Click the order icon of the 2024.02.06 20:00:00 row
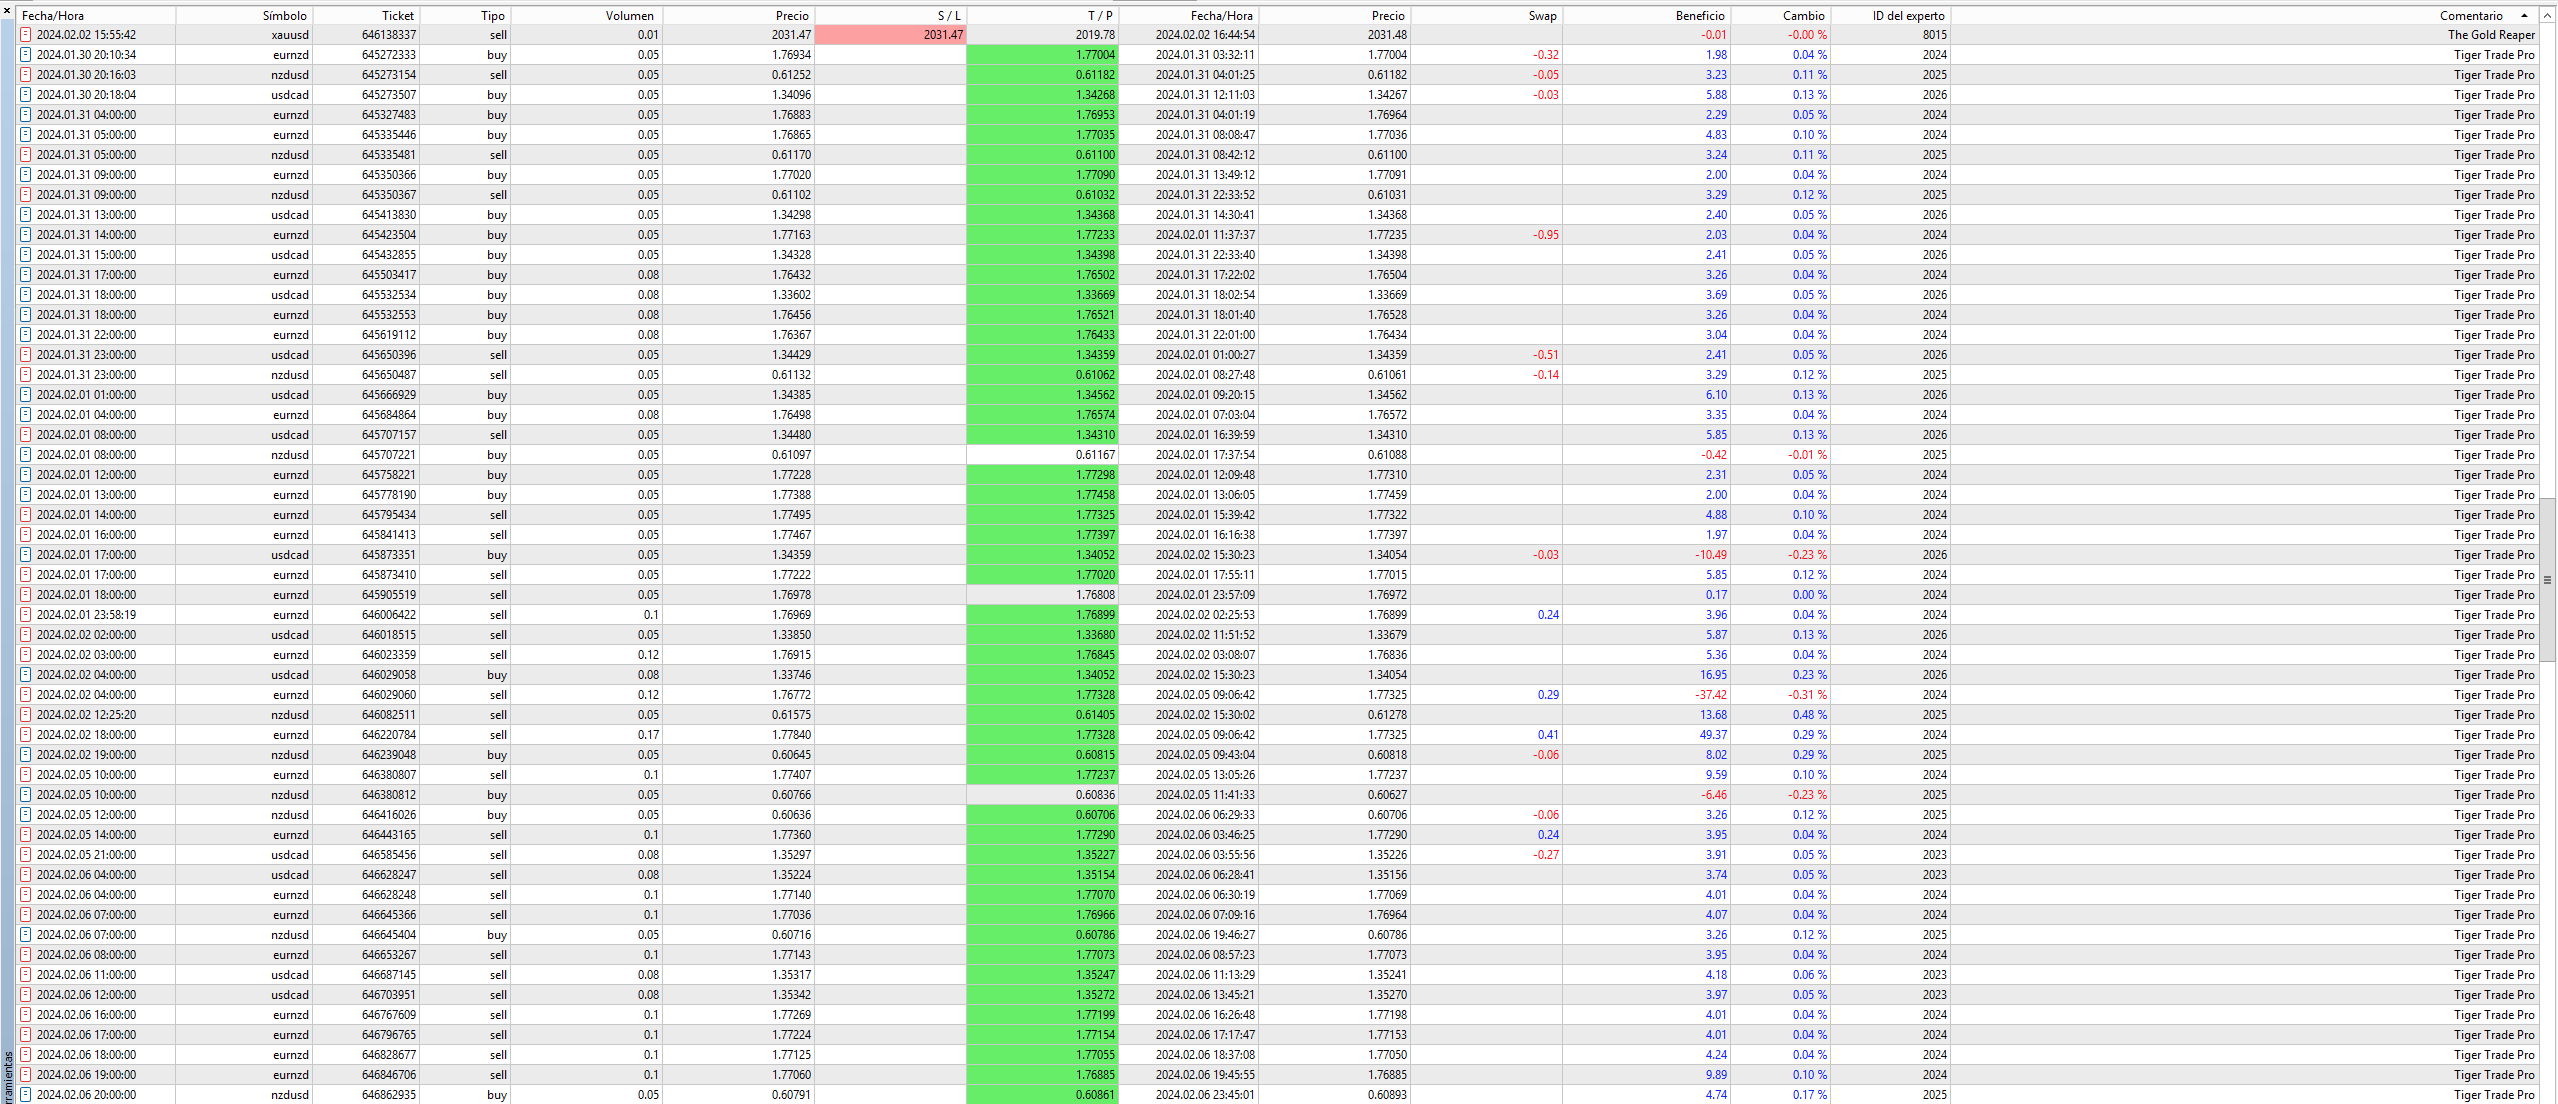 click(x=26, y=1095)
